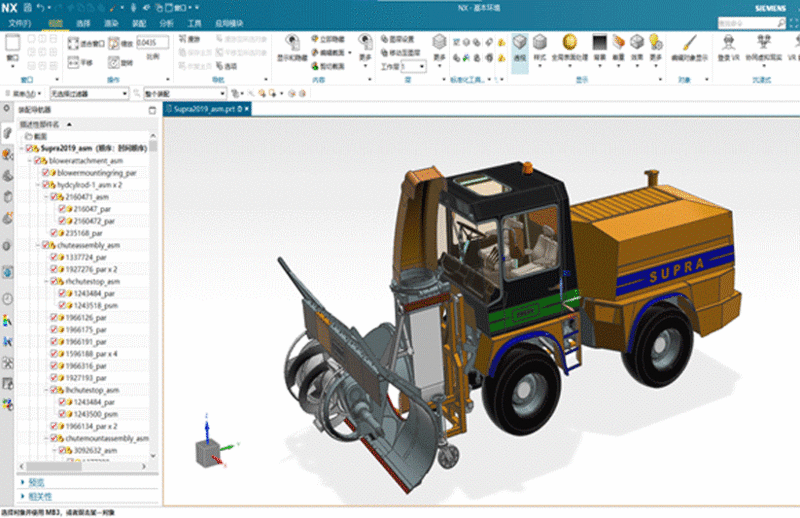The height and width of the screenshot is (518, 800).
Task: Toggle the 235168_par checkbox
Action: (54, 233)
